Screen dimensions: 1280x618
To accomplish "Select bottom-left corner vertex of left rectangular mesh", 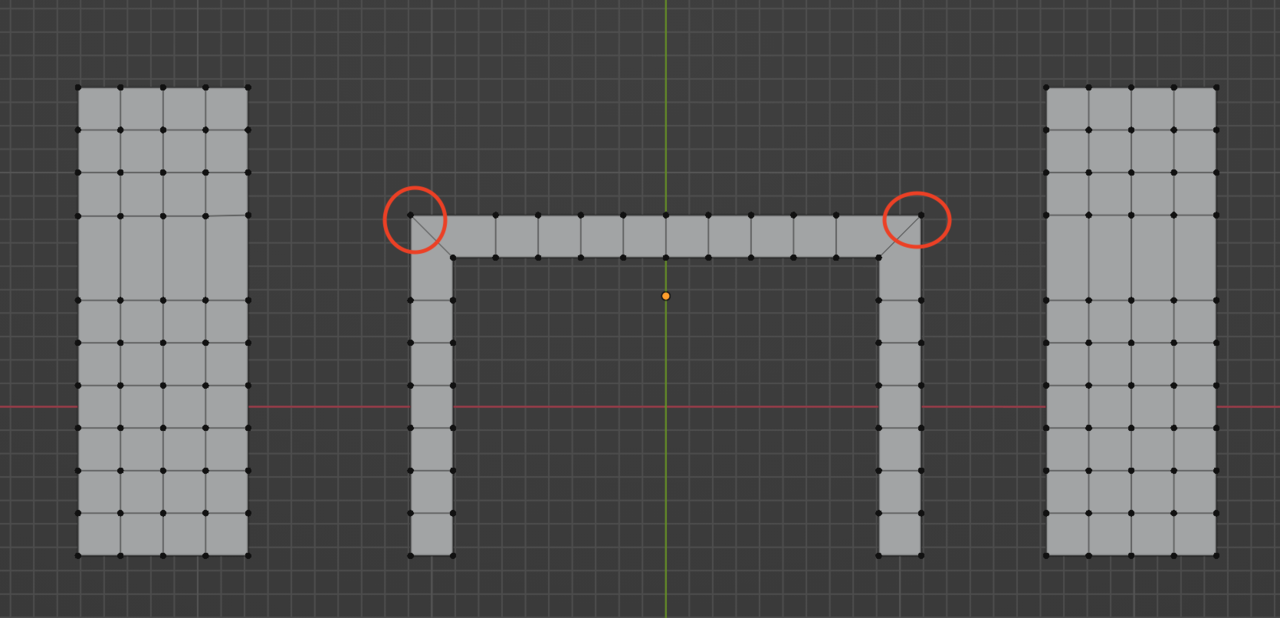I will click(x=78, y=555).
